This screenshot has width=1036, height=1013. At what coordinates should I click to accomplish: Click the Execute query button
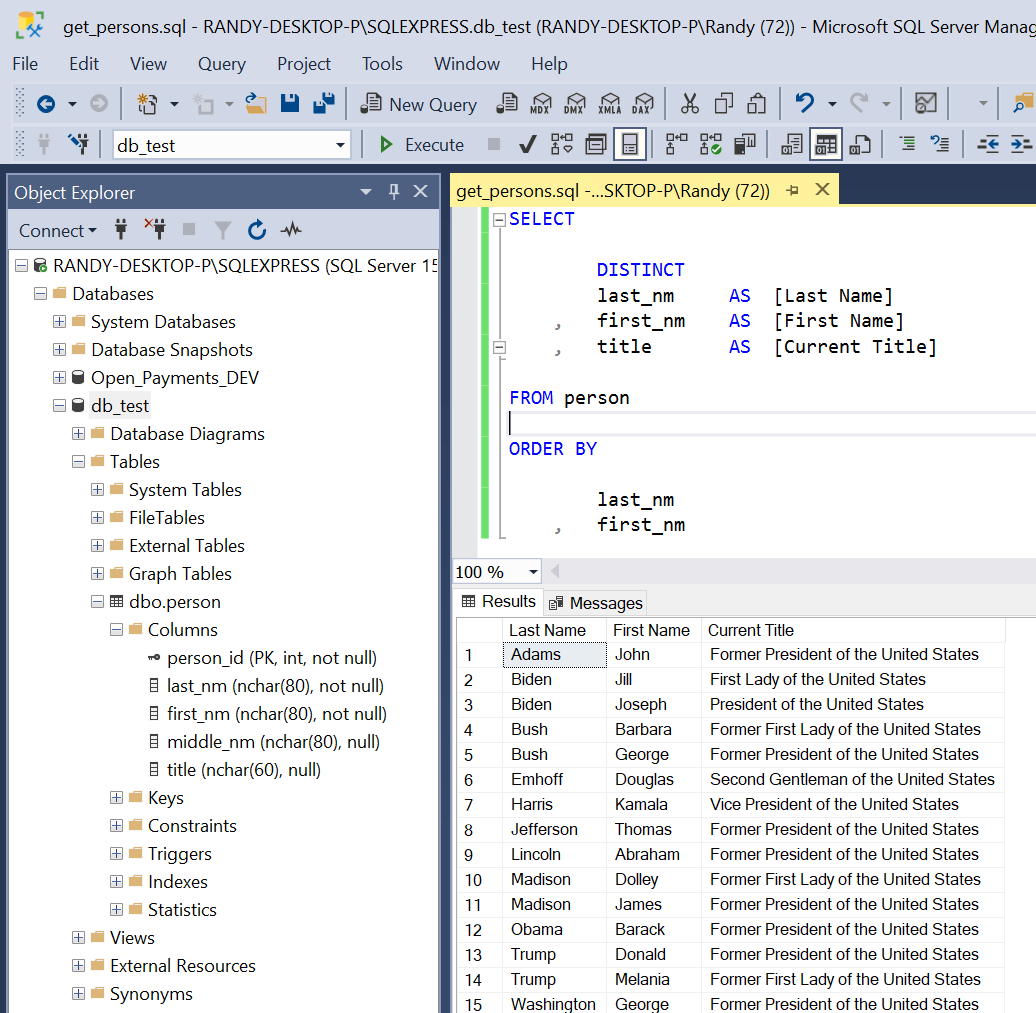[421, 145]
